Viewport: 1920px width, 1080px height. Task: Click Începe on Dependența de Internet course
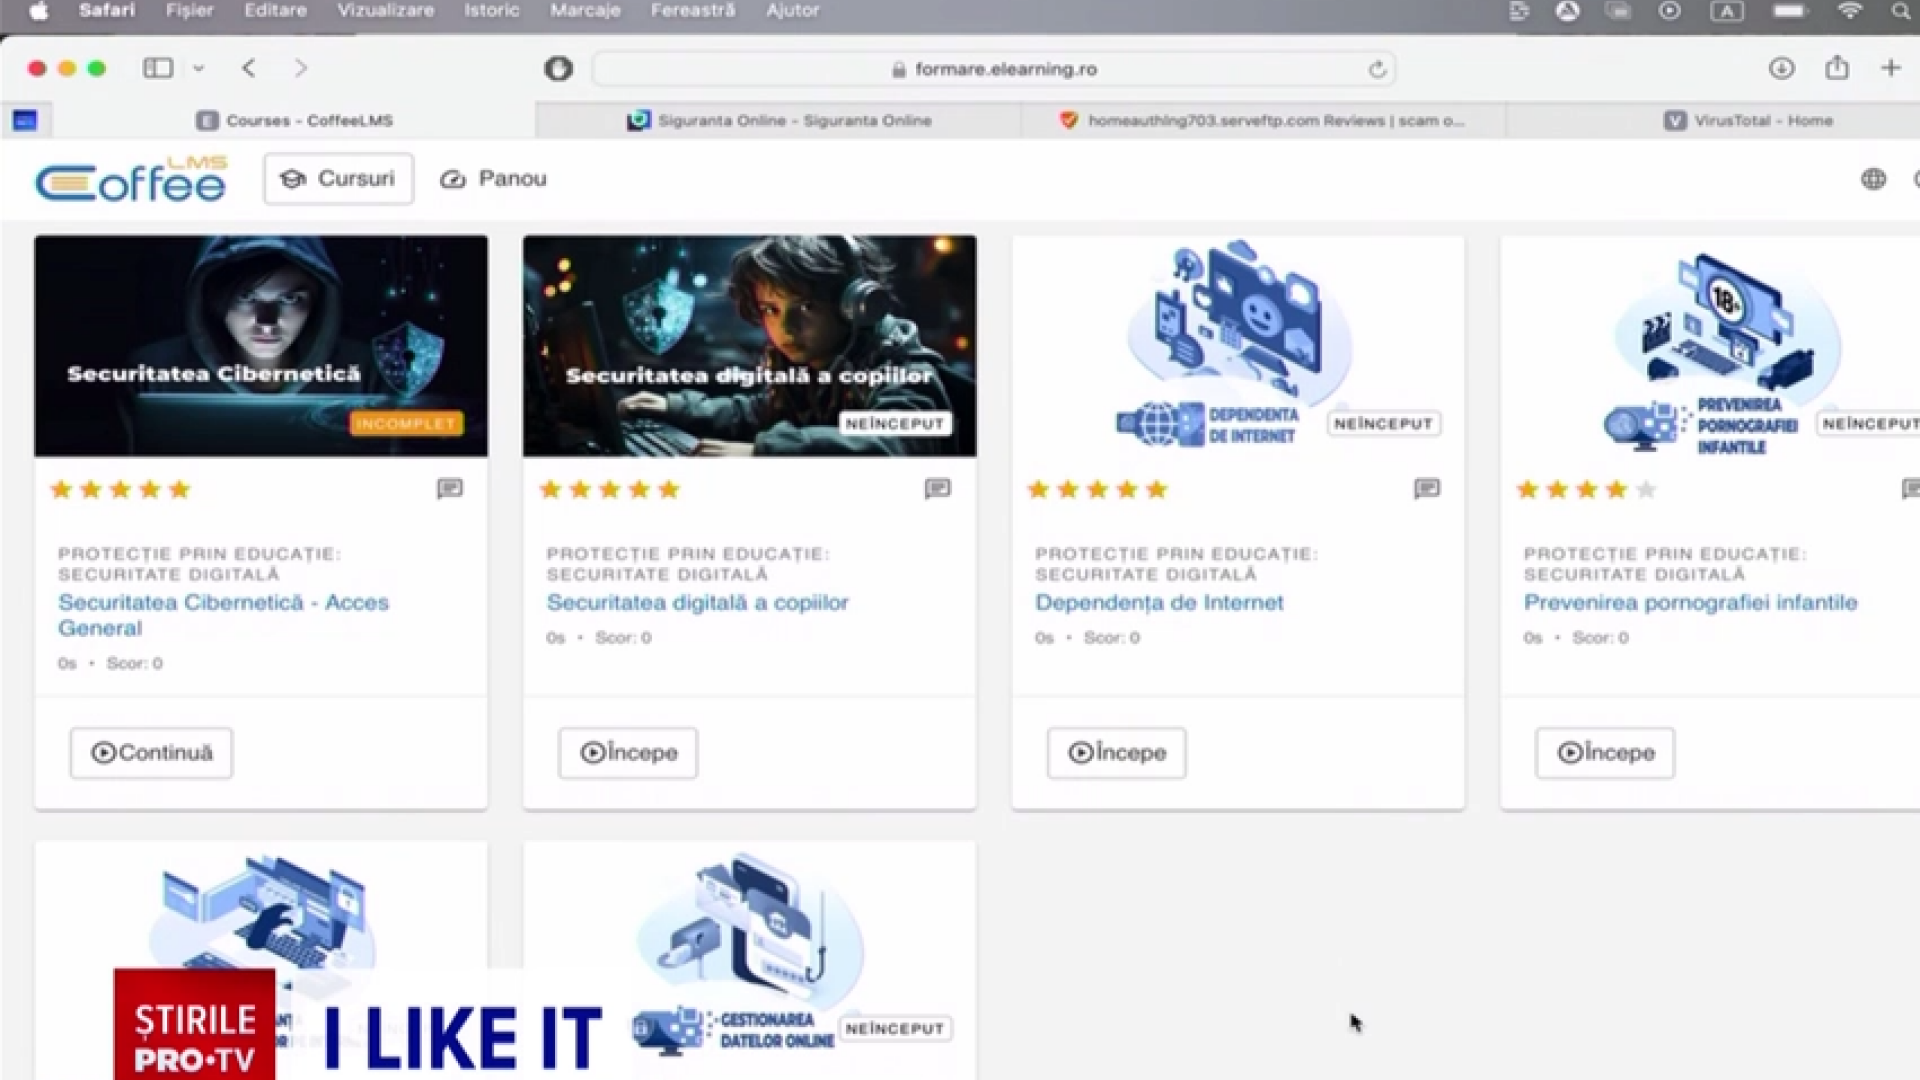tap(1116, 753)
